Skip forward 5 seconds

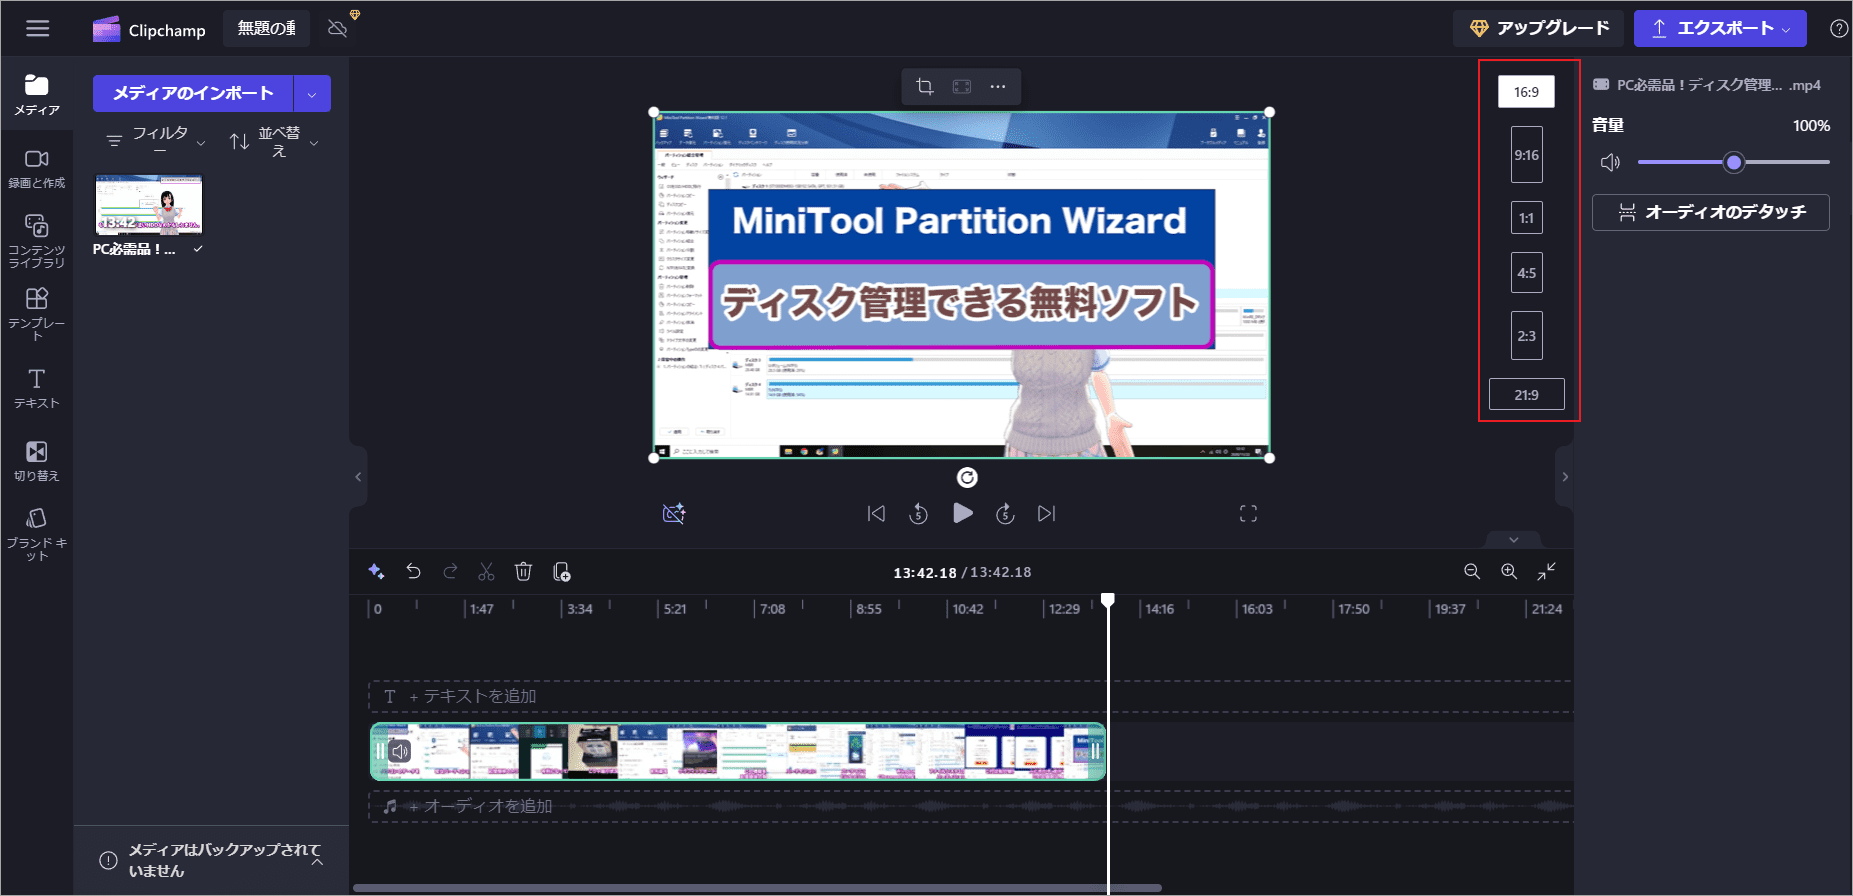(1005, 513)
